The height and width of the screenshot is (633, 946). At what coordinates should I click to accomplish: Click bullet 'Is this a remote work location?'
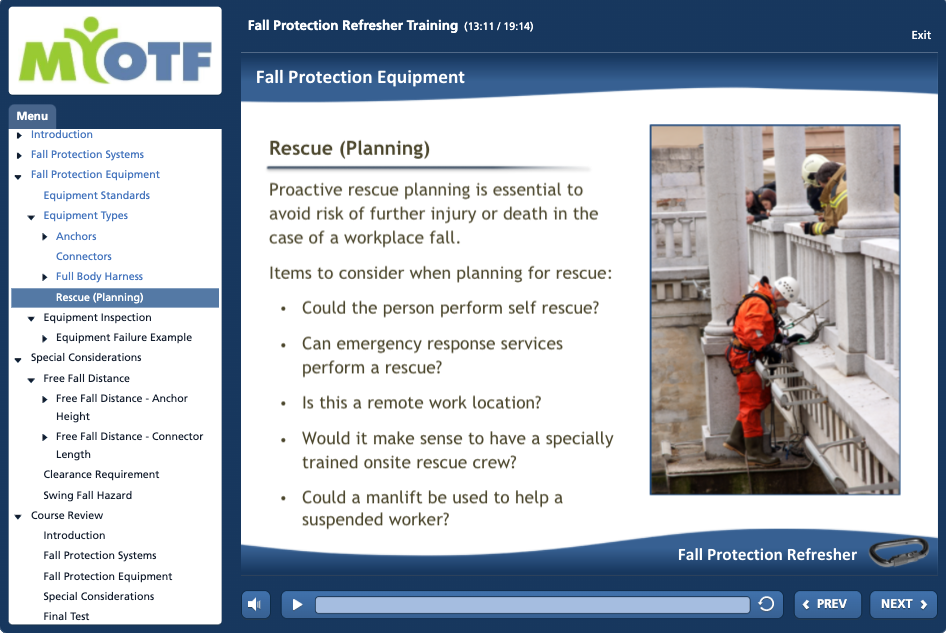(422, 402)
